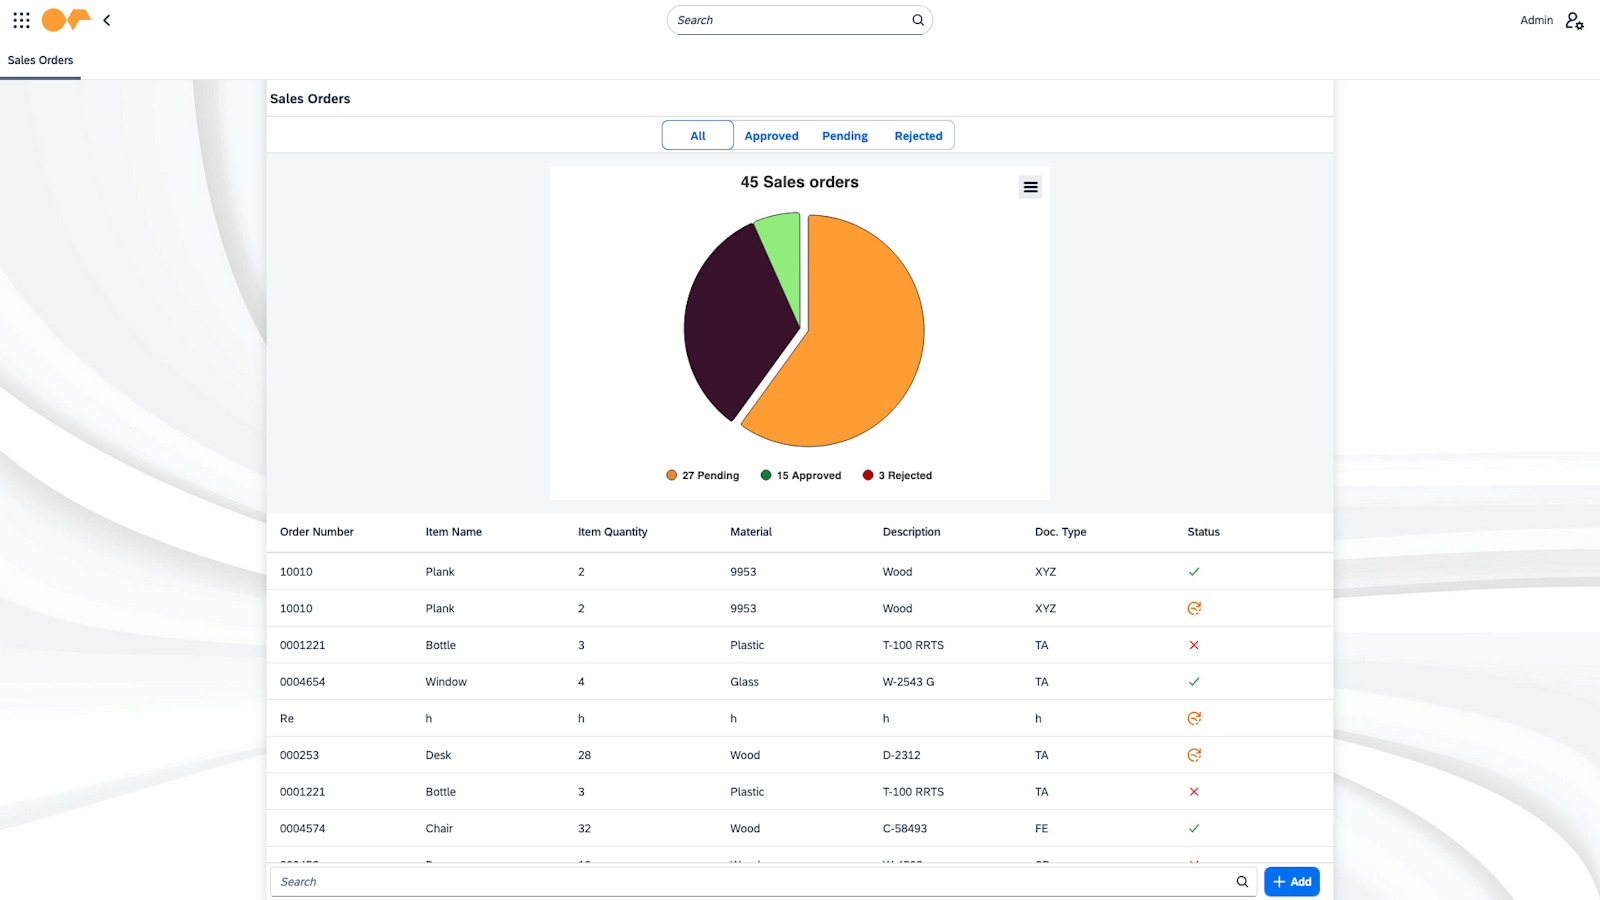This screenshot has height=900, width=1600.
Task: Switch to the Sales Orders tab
Action: 40,60
